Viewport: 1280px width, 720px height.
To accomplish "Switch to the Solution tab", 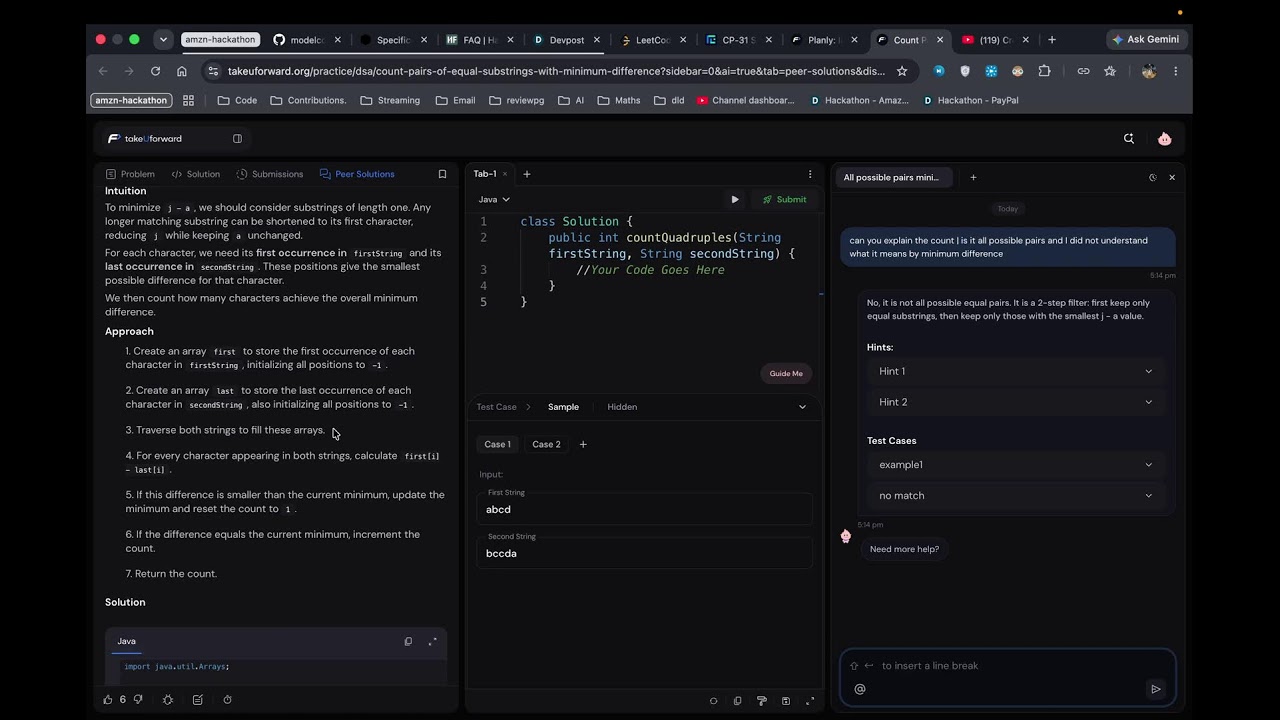I will coord(195,174).
